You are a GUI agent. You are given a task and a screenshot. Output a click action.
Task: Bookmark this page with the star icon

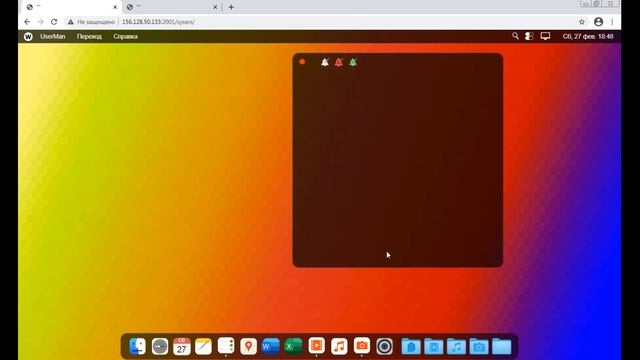pyautogui.click(x=582, y=22)
